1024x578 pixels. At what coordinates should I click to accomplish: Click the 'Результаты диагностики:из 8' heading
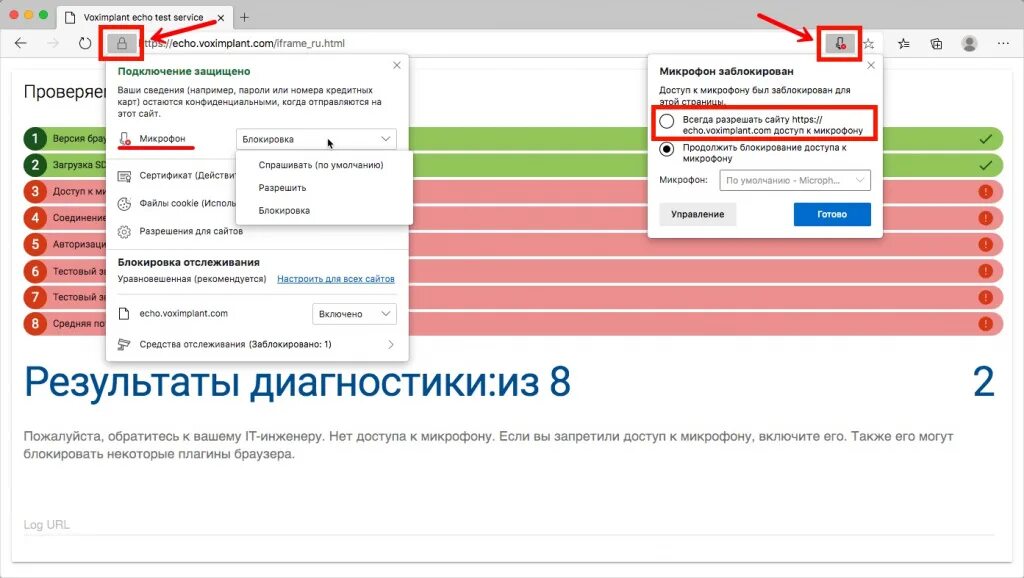[x=297, y=382]
